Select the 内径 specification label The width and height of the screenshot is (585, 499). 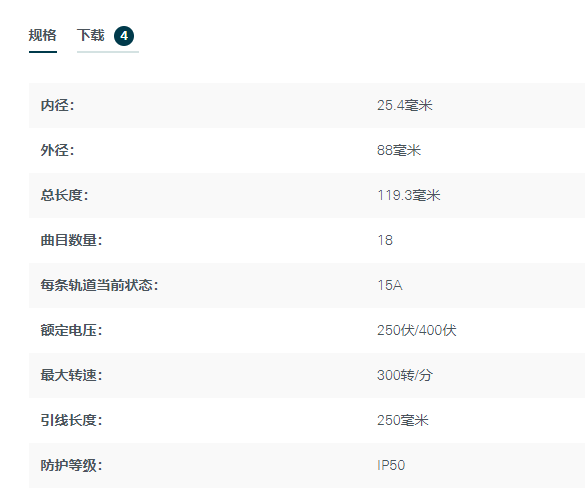[x=57, y=105]
